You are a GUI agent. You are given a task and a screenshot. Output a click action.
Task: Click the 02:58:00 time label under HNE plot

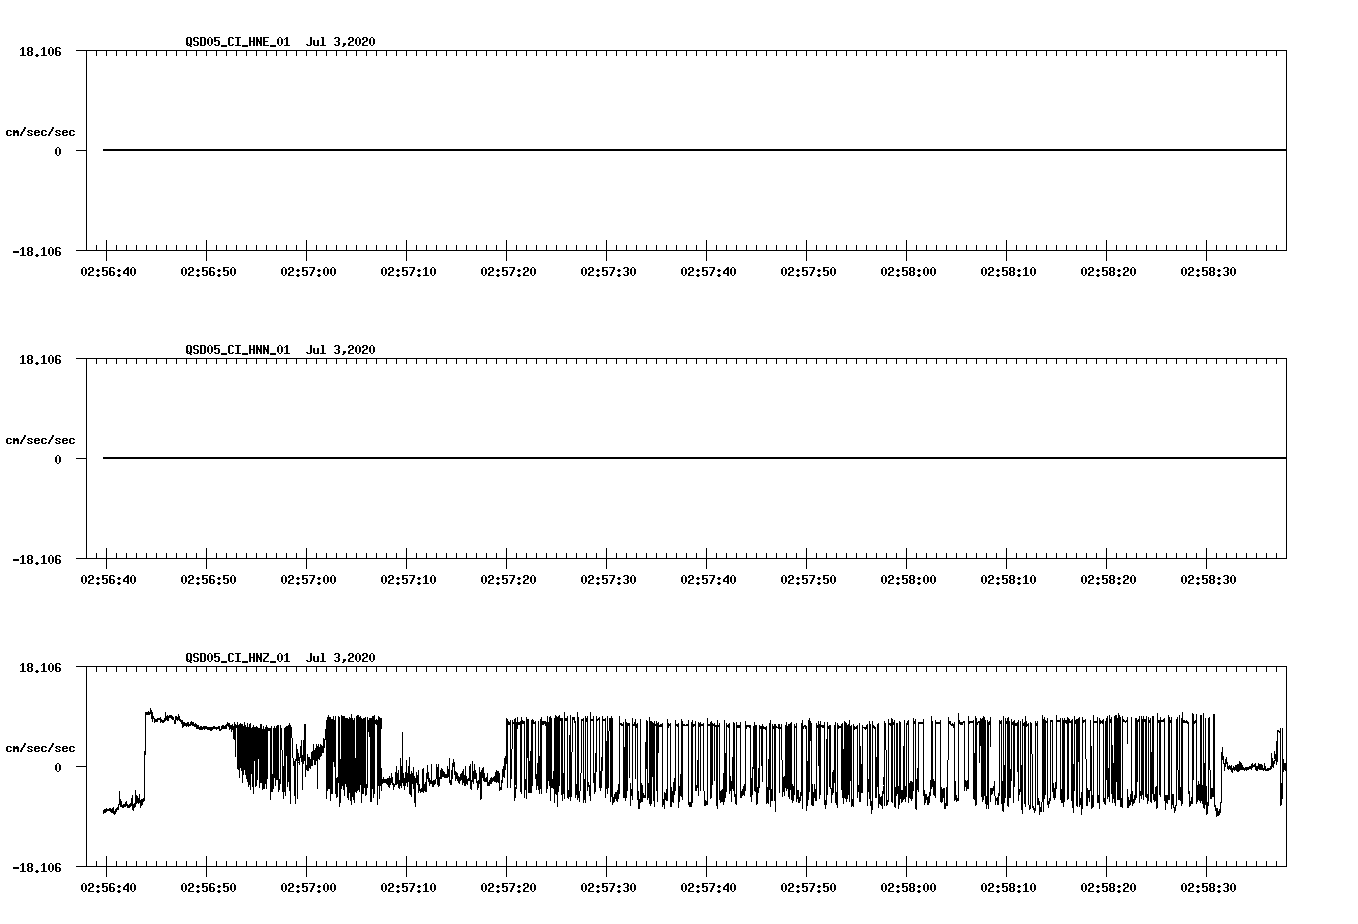click(x=908, y=272)
